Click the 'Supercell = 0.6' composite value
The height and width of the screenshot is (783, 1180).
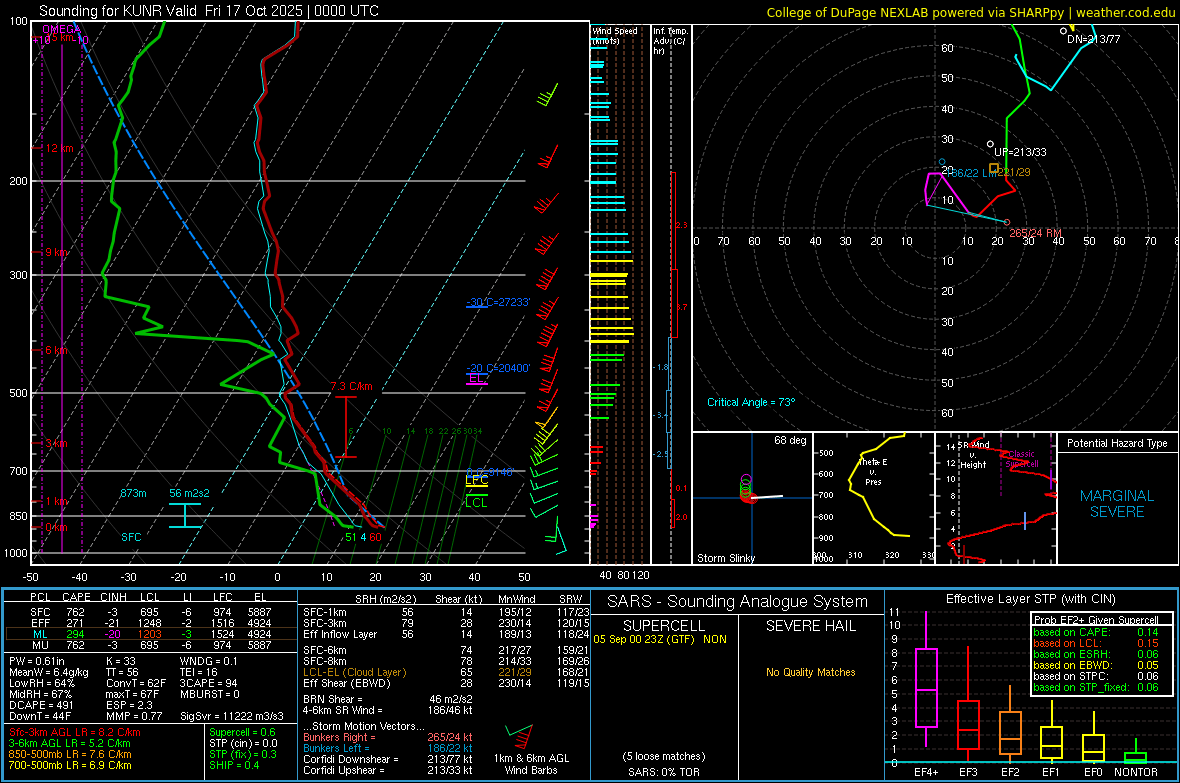(242, 732)
